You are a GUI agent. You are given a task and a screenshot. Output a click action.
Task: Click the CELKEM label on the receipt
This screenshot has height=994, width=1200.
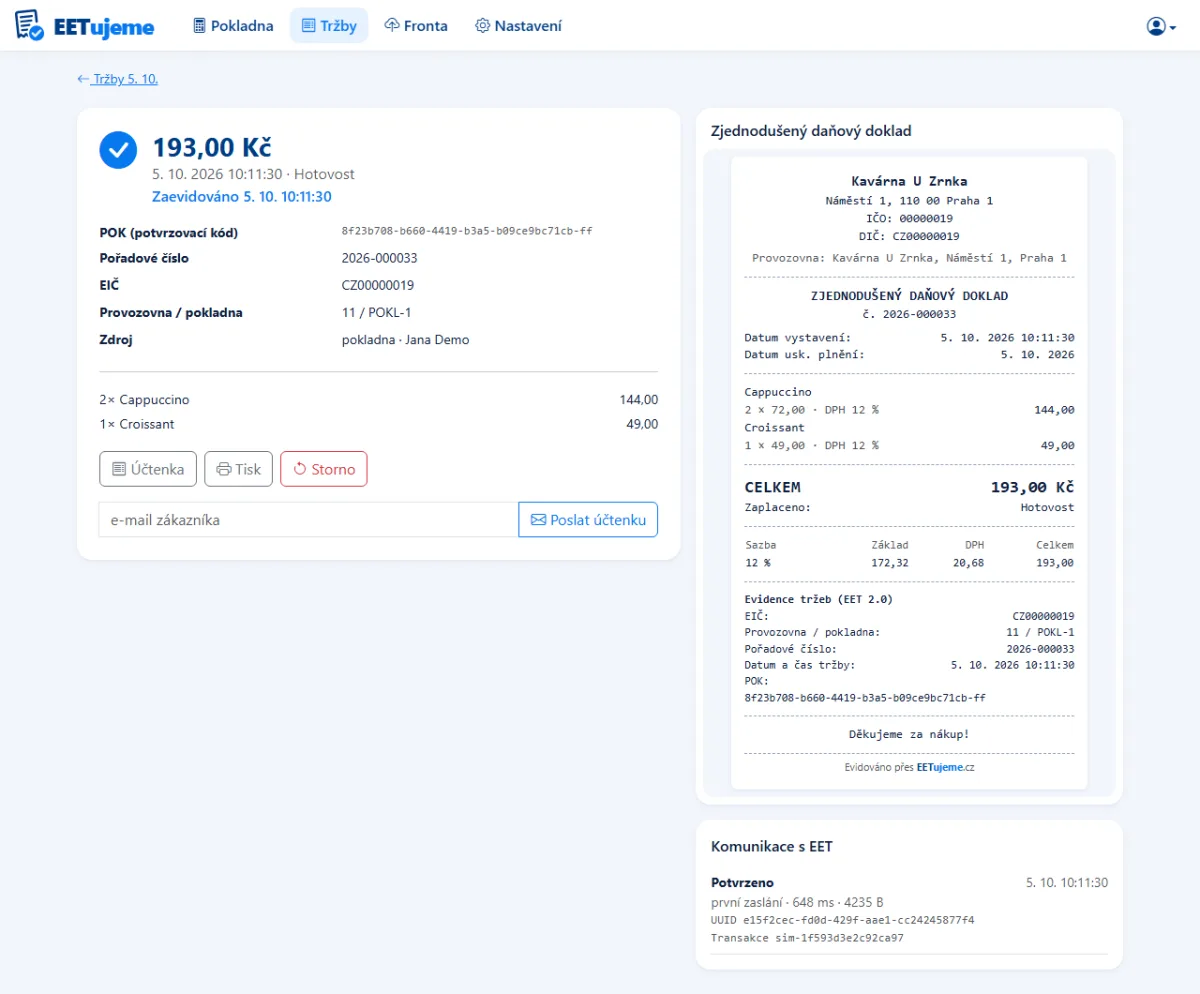pos(773,488)
